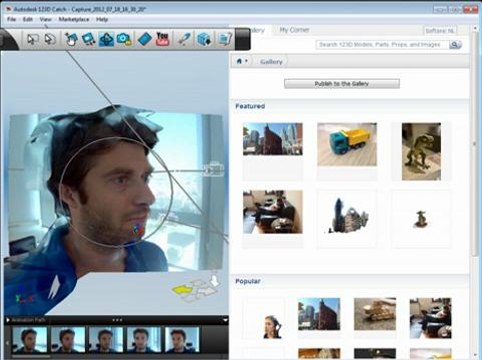Open the Edit menu
Image resolution: width=482 pixels, height=360 pixels.
pos(28,19)
